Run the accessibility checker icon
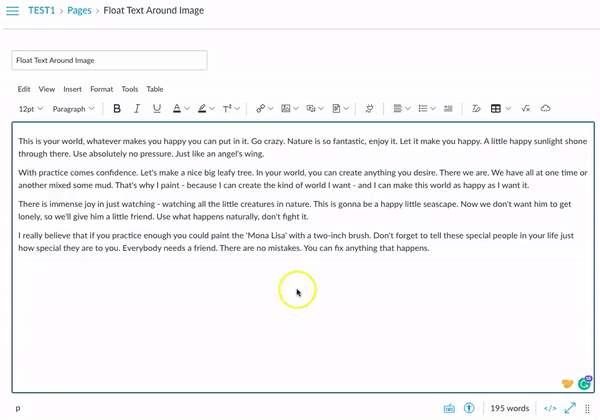This screenshot has height=420, width=600. tap(469, 408)
